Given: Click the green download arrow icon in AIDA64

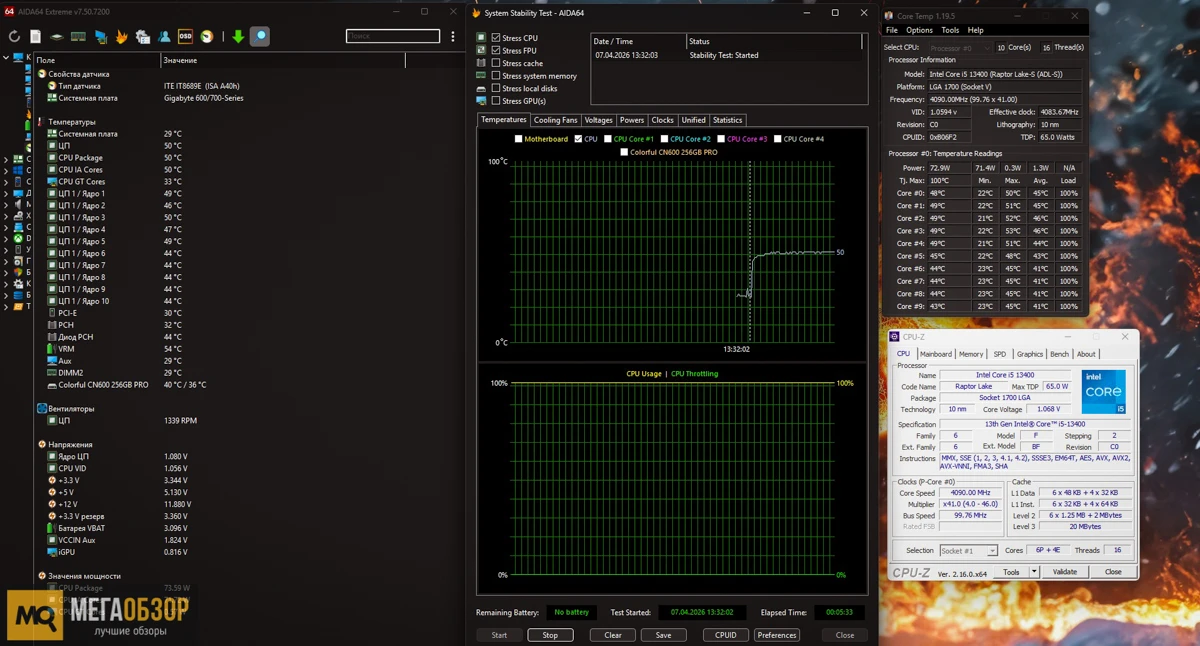Looking at the screenshot, I should coord(237,35).
